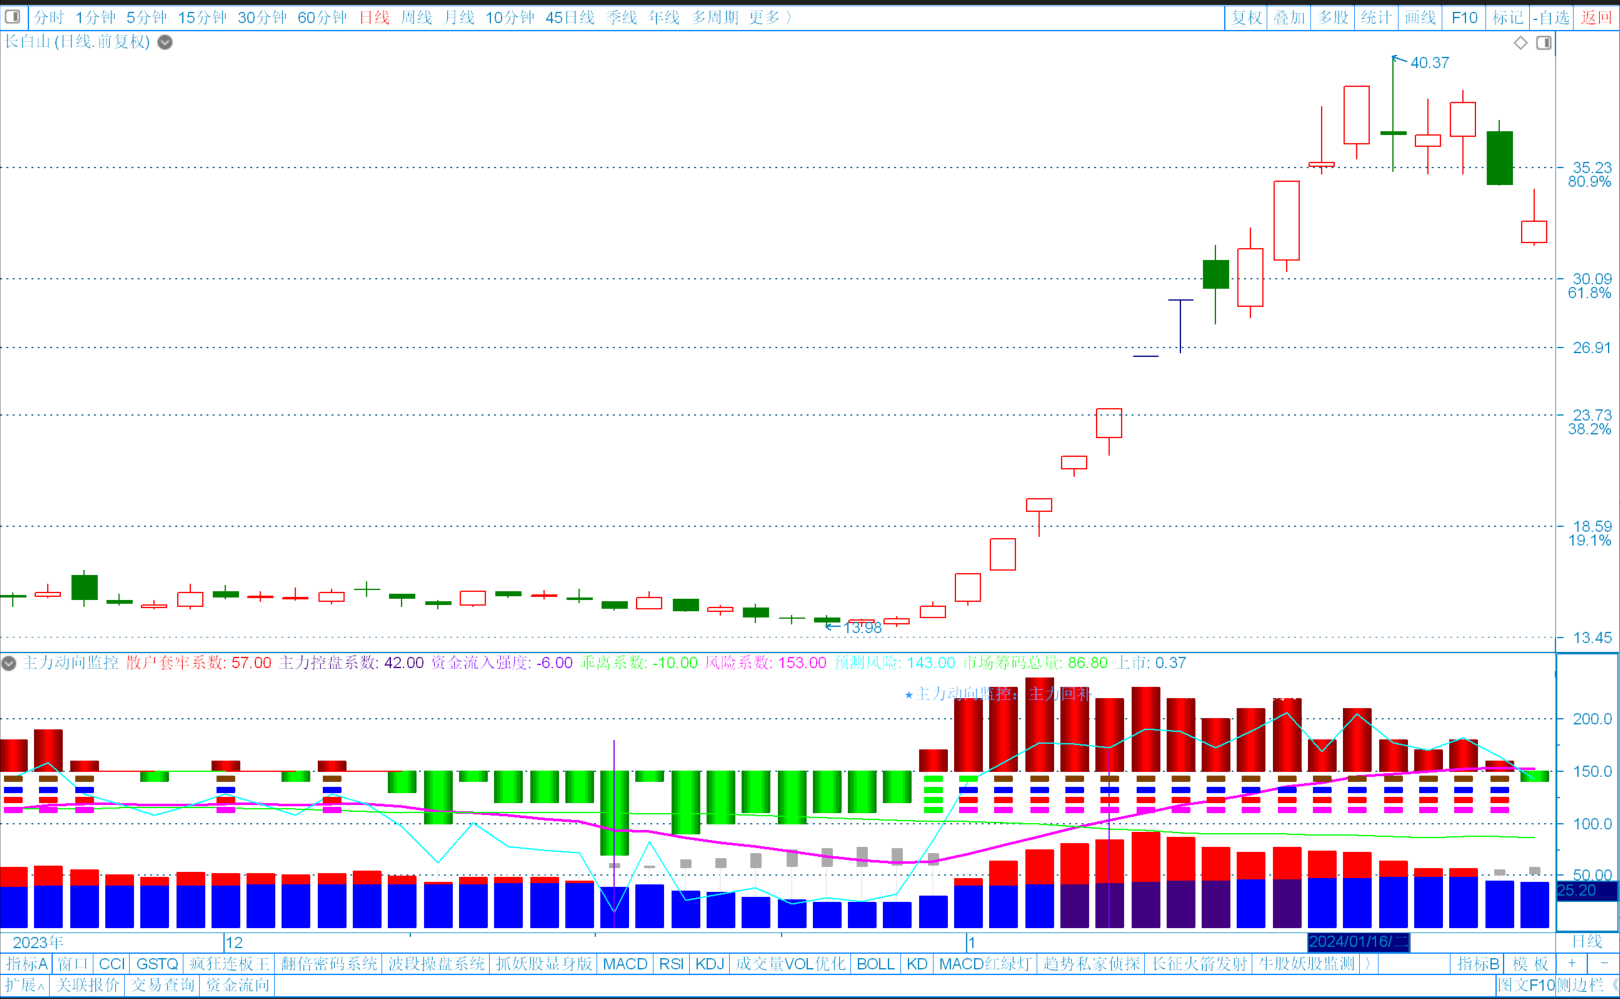Open the 资金流向 tab

(x=237, y=985)
